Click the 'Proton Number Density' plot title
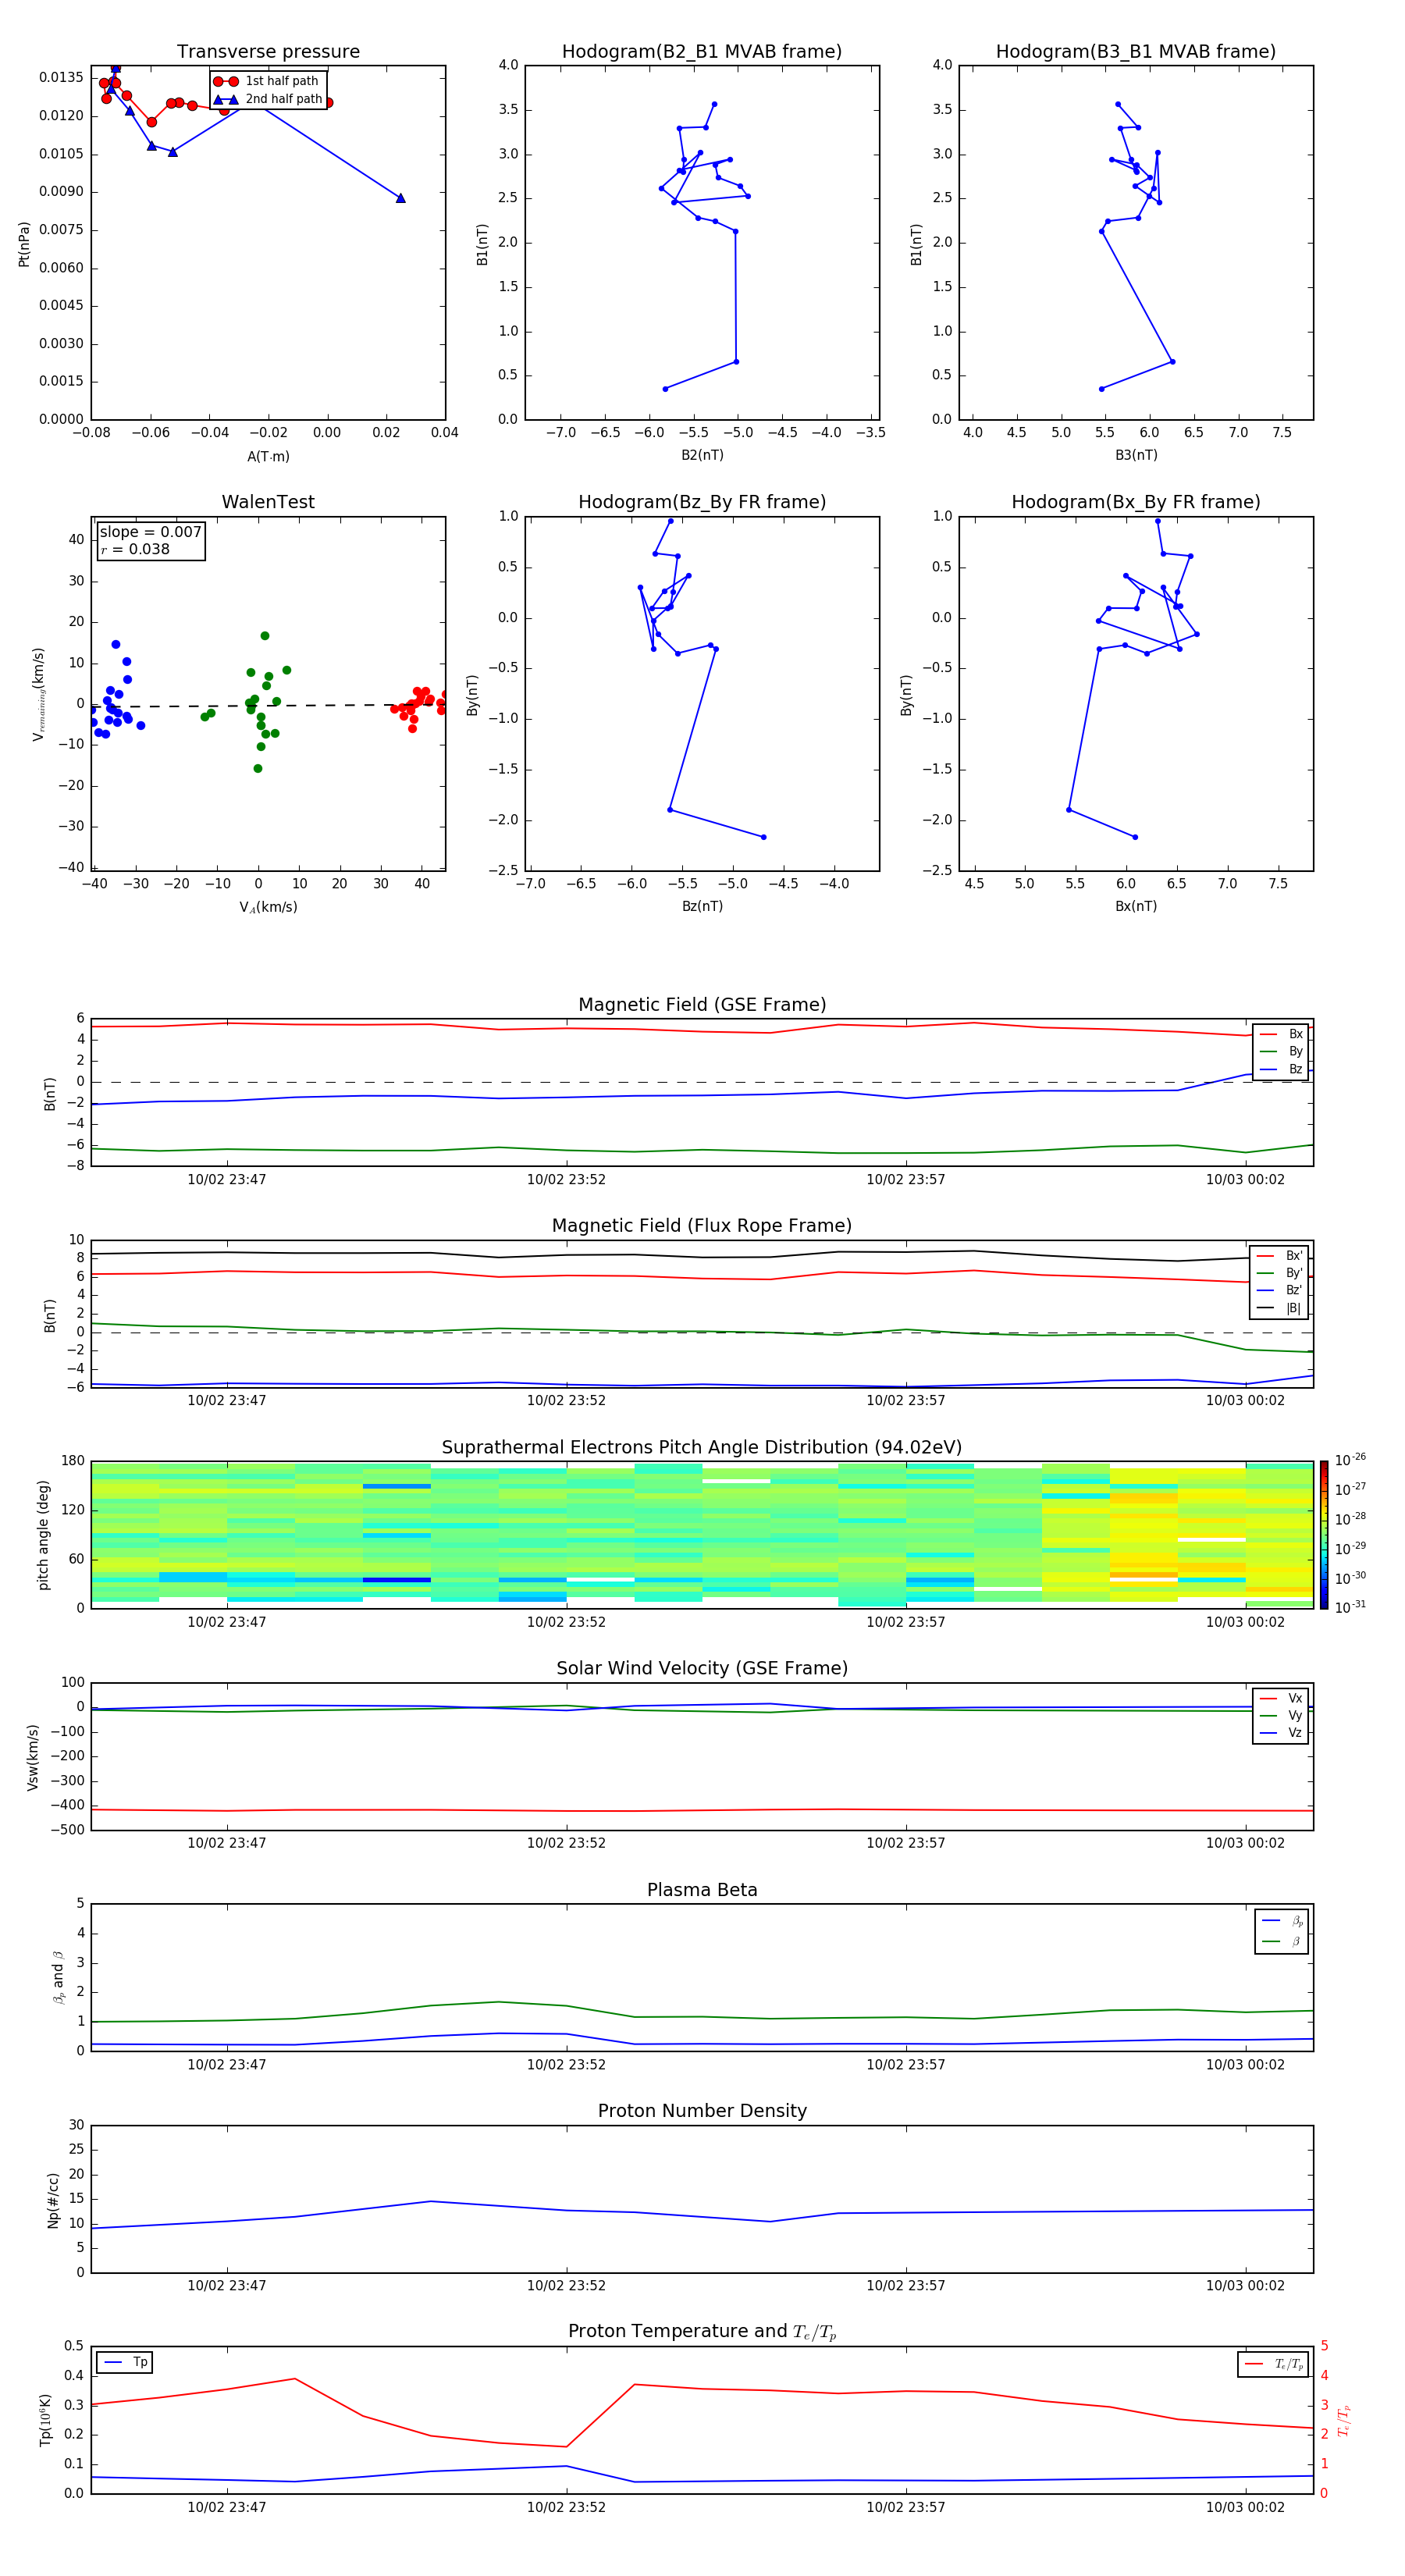The image size is (1405, 2576). coord(702,2111)
